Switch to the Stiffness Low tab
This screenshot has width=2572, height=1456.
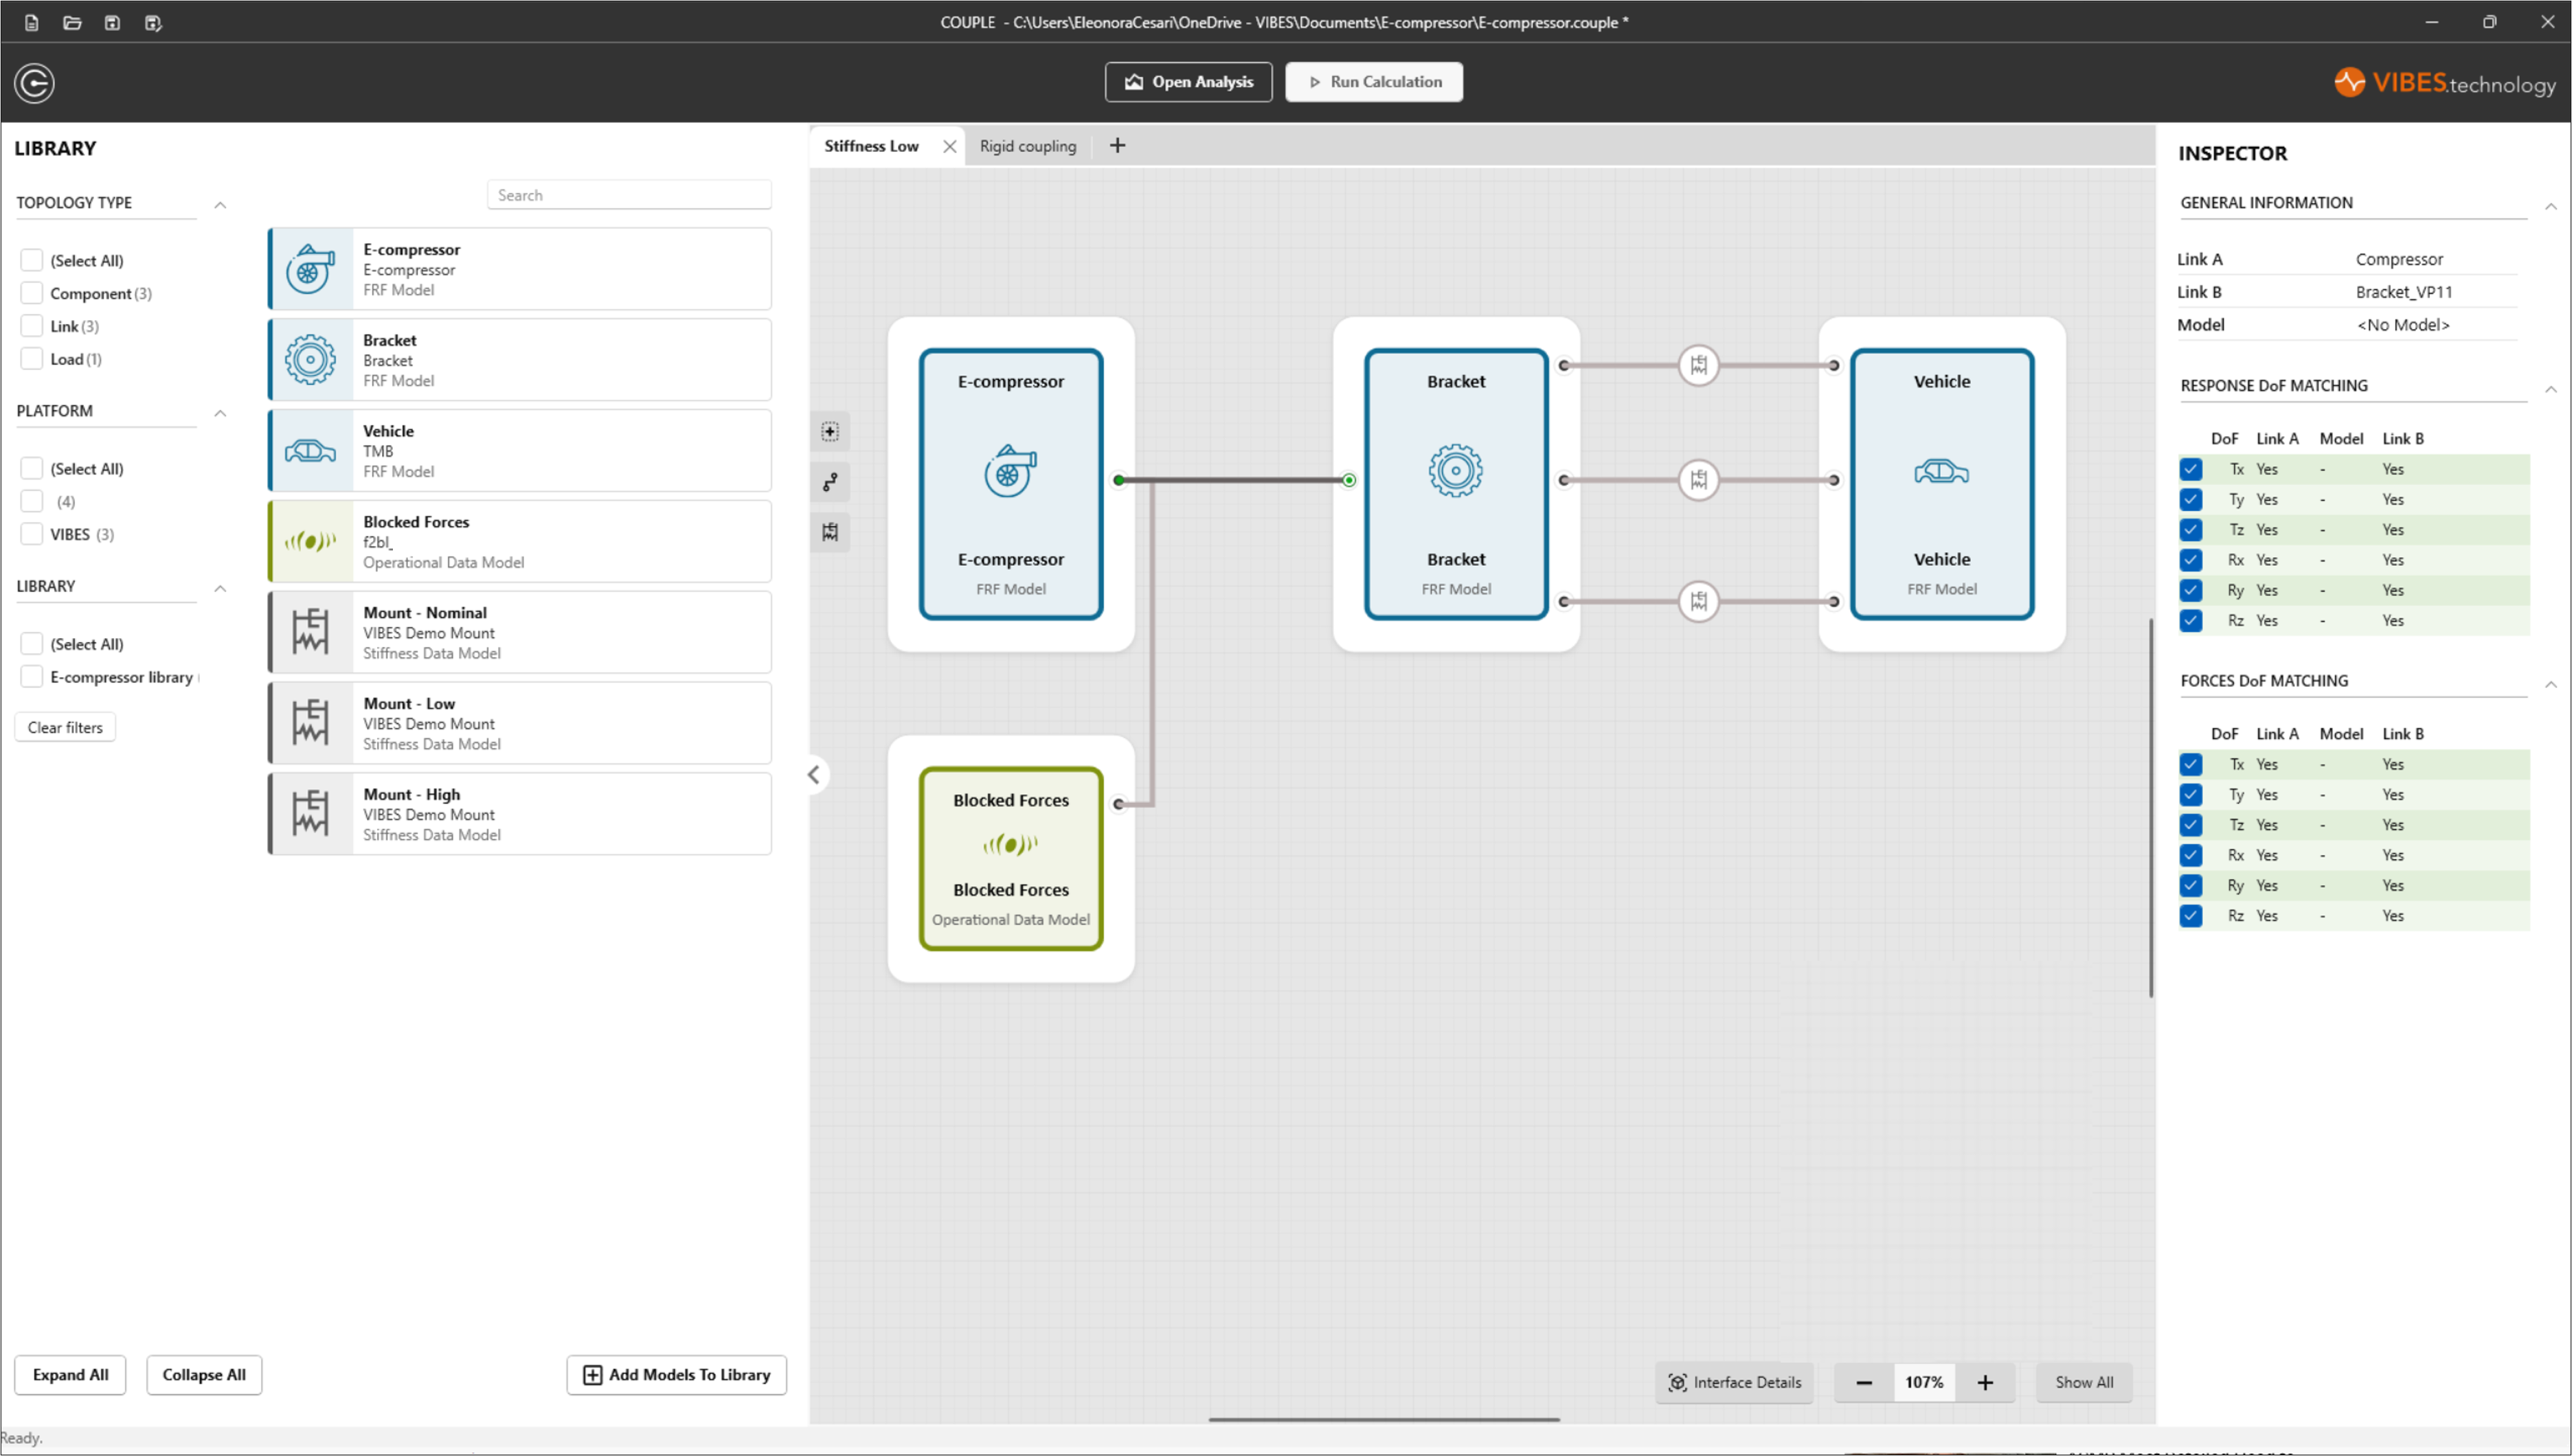click(x=871, y=146)
